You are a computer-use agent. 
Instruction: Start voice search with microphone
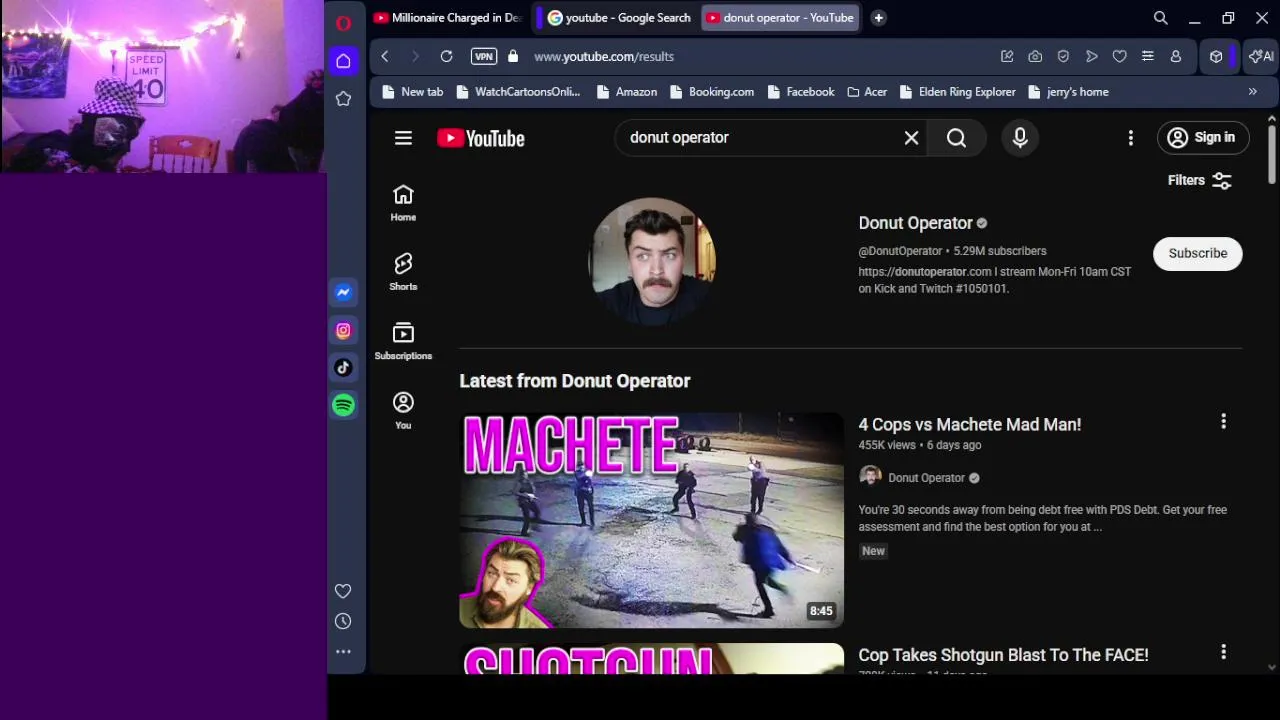(1020, 138)
